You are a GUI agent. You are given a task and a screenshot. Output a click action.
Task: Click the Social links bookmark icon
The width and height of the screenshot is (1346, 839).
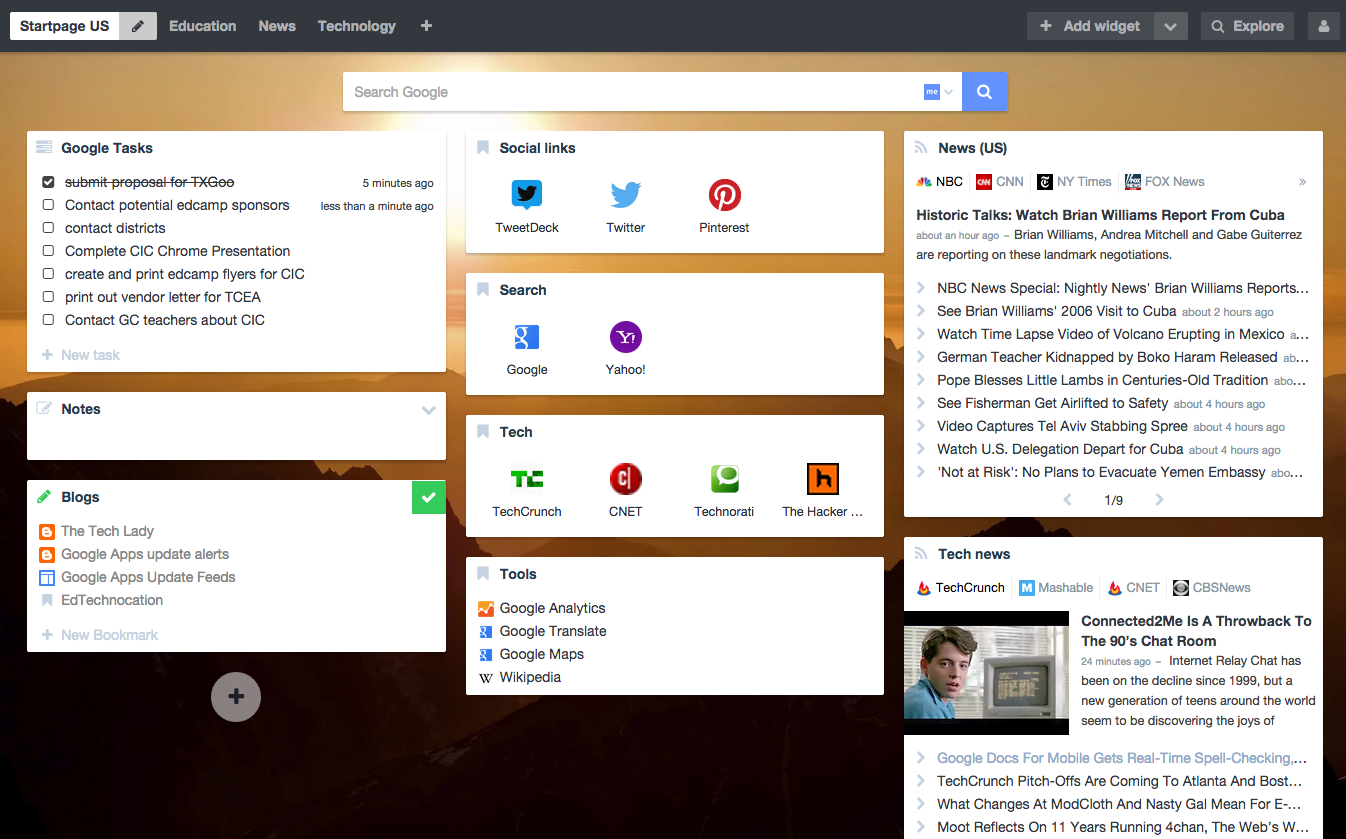[x=483, y=148]
